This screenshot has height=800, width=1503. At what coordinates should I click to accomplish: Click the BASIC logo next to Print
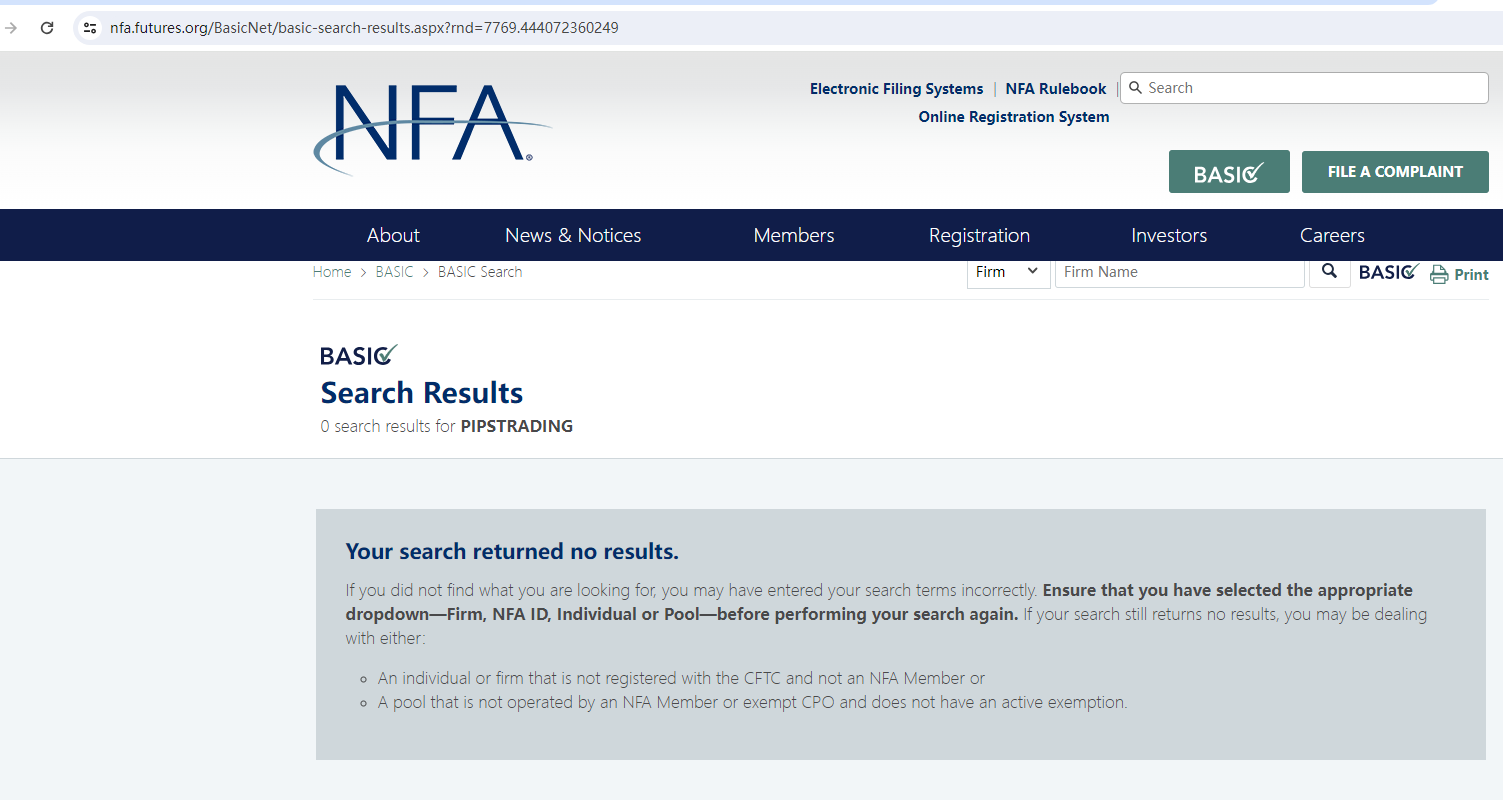pyautogui.click(x=1389, y=272)
